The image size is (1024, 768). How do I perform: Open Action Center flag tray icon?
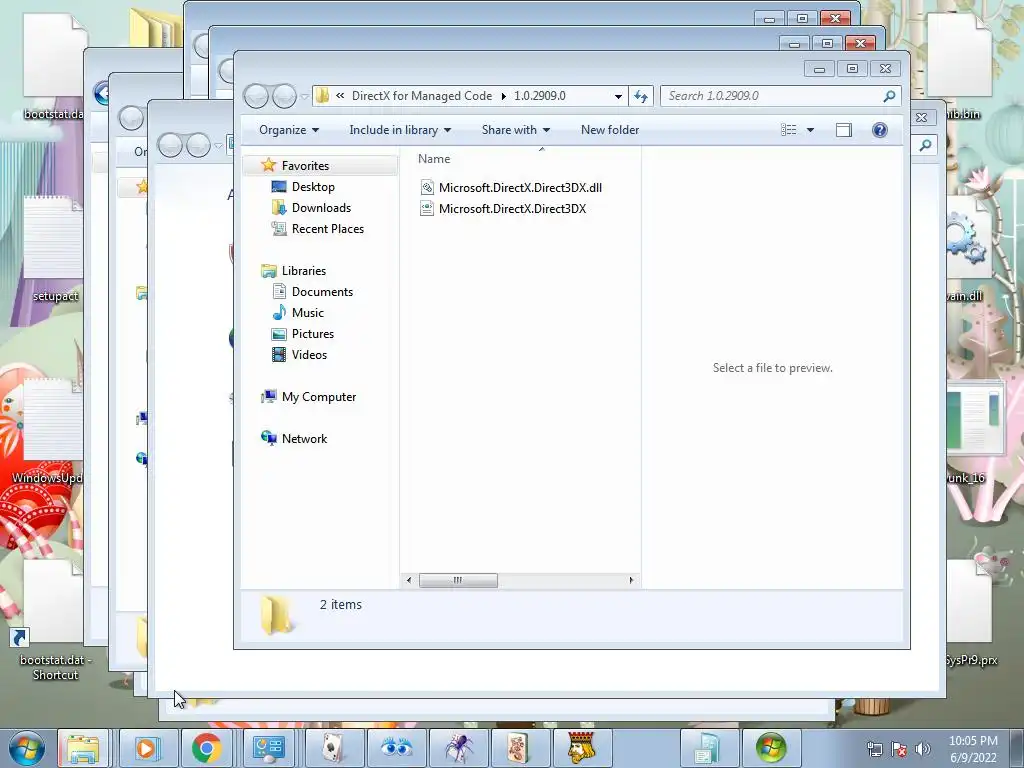click(x=899, y=749)
